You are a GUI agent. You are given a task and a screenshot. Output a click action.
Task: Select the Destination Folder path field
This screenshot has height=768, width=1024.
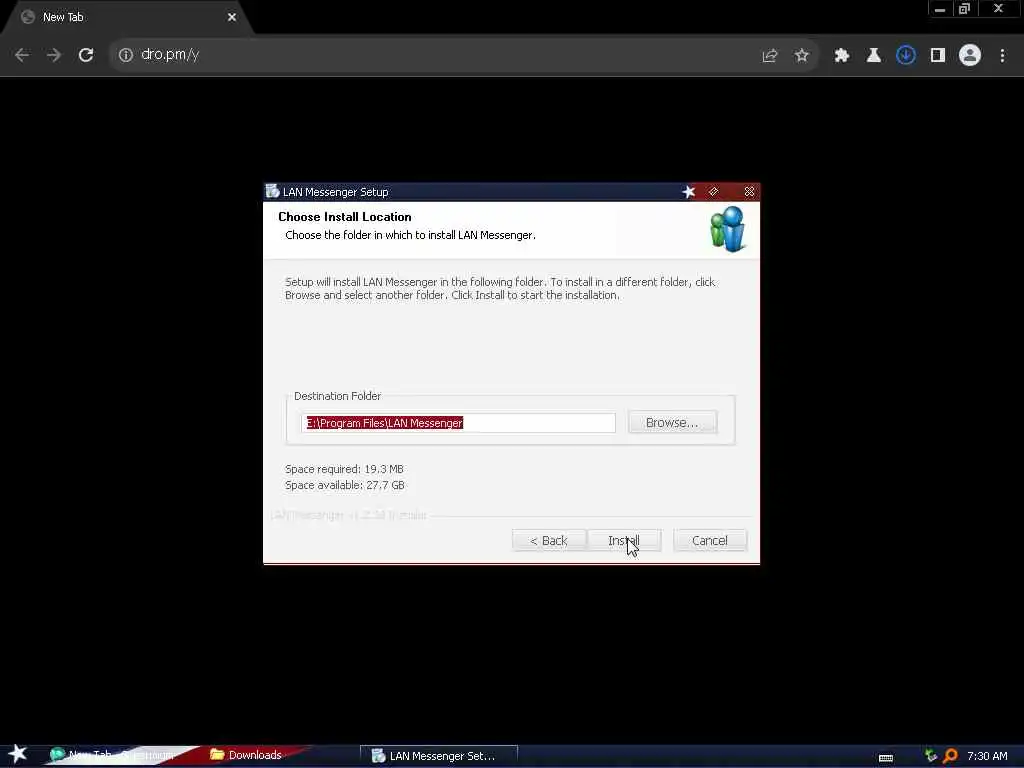pos(458,423)
